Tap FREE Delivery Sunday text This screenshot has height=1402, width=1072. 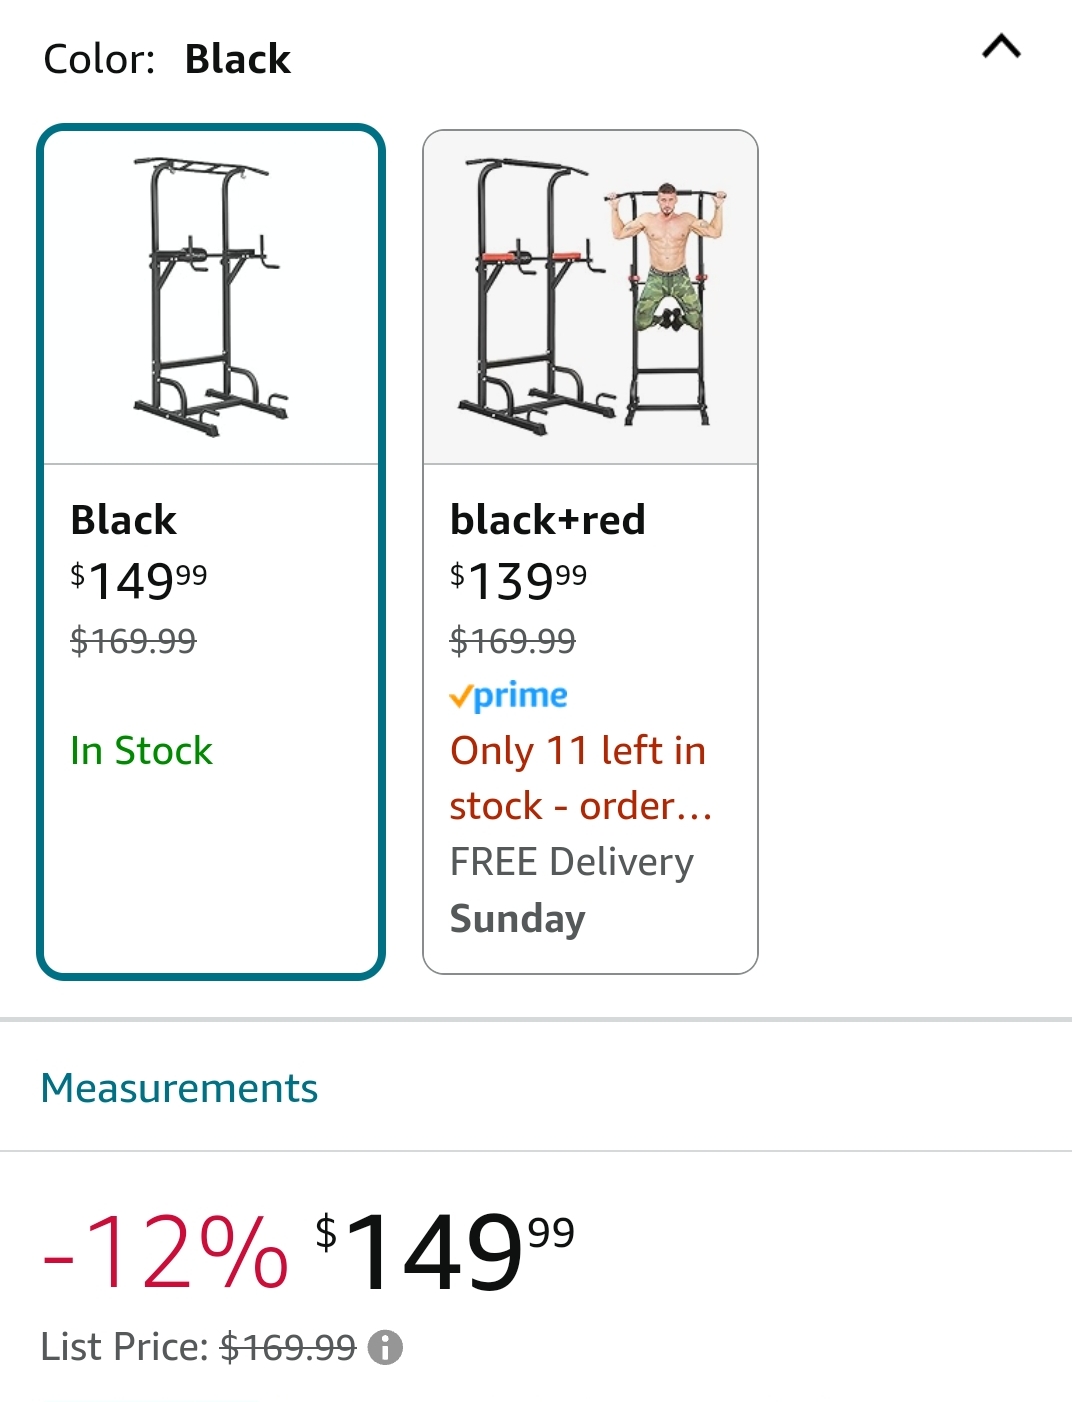click(571, 890)
